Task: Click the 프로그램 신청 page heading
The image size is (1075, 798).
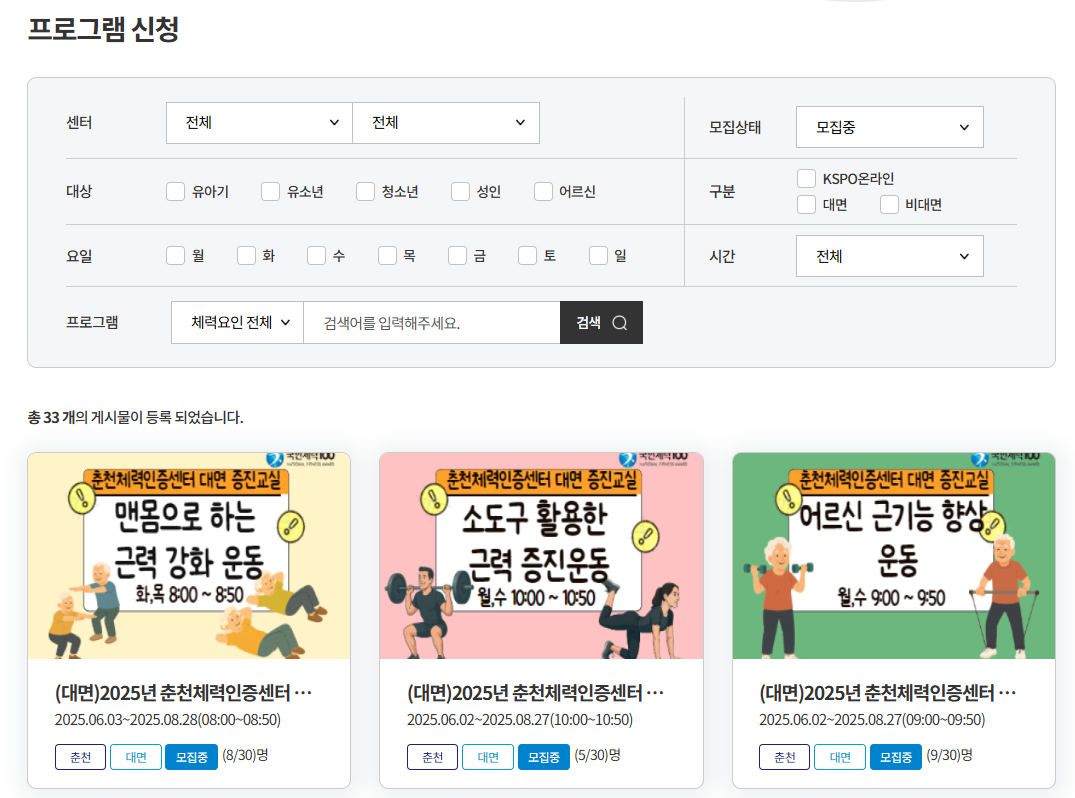Action: click(x=104, y=29)
